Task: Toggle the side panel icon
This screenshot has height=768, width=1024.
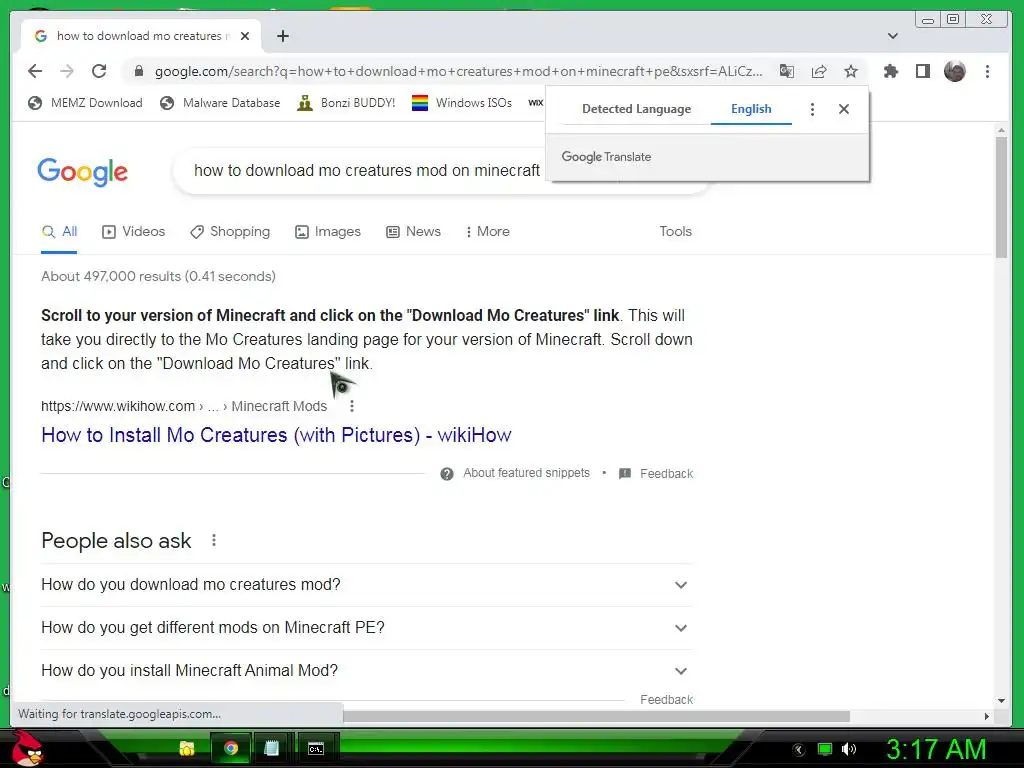Action: click(x=923, y=71)
